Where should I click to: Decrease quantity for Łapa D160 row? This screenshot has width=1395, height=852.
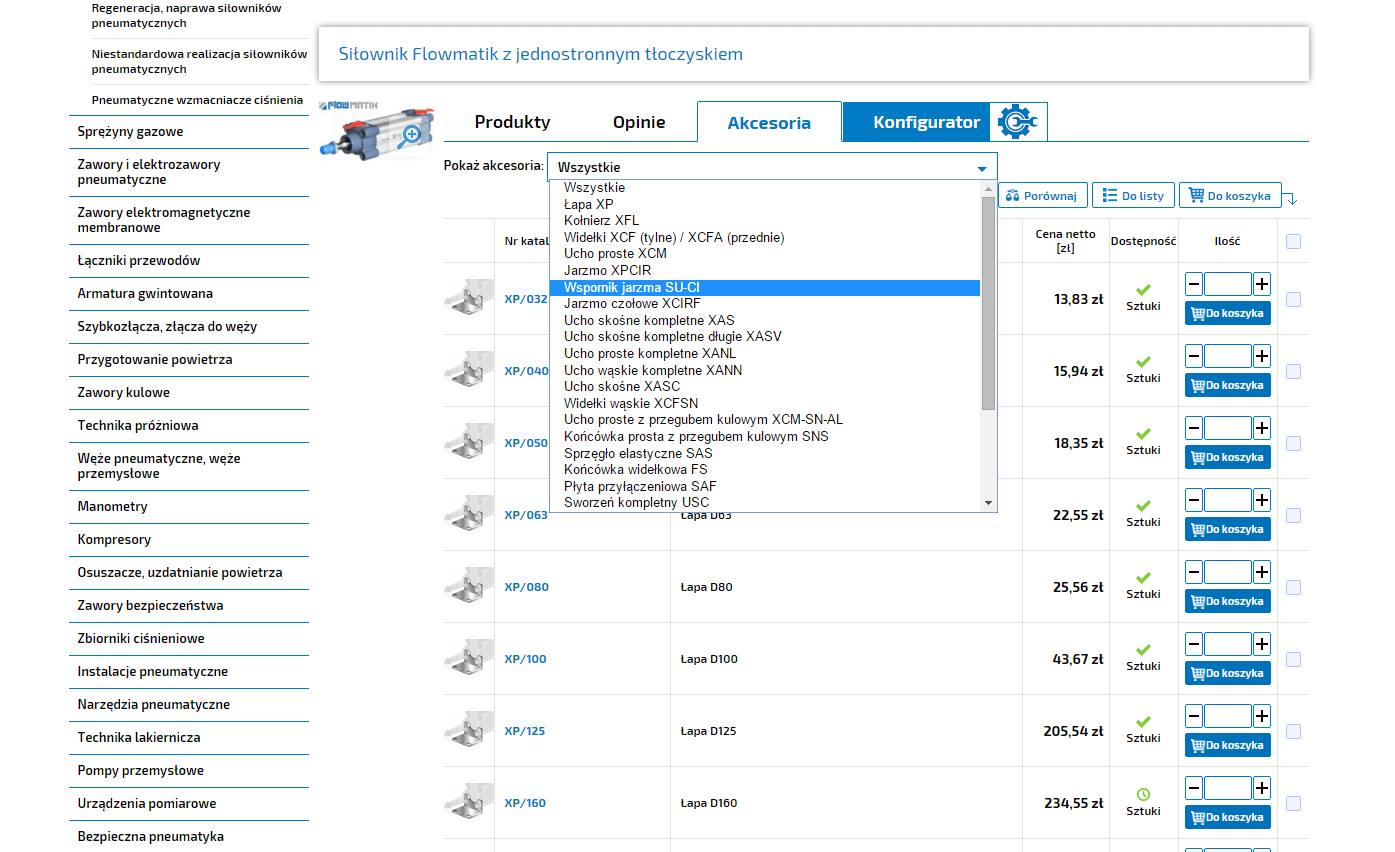(1194, 788)
